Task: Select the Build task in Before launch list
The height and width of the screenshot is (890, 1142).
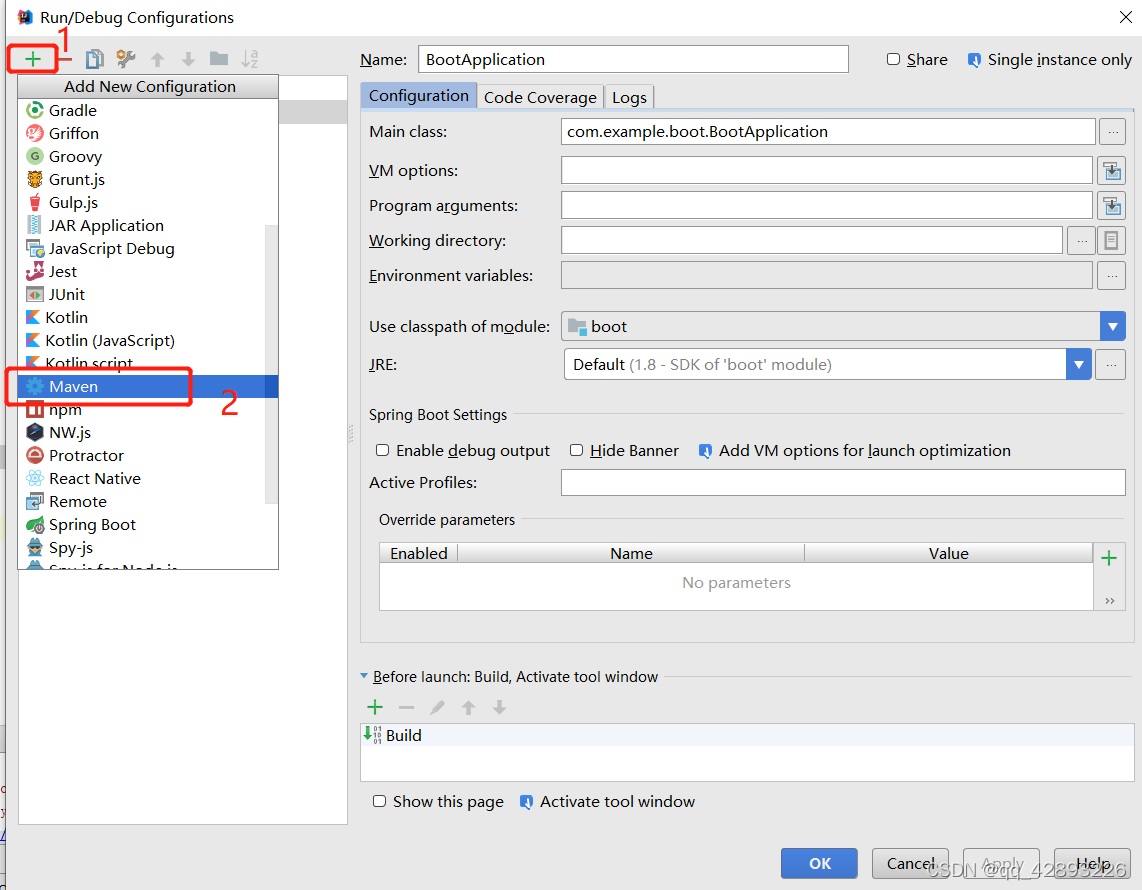Action: tap(747, 735)
